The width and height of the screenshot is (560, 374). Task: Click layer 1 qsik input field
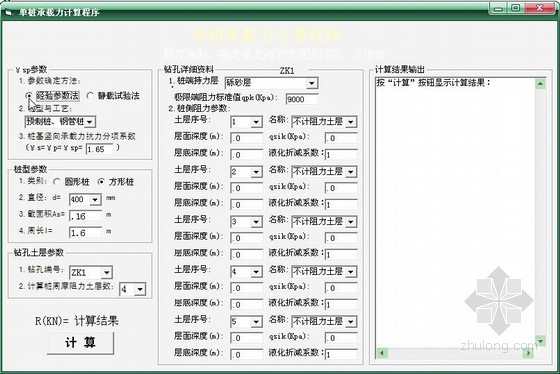pyautogui.click(x=341, y=138)
